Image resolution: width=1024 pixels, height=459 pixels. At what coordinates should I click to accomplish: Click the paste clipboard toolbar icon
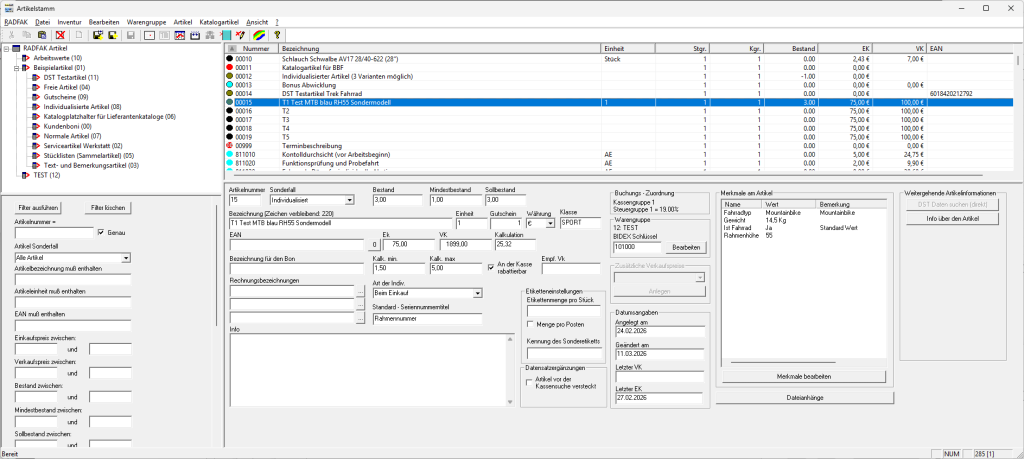(x=43, y=35)
